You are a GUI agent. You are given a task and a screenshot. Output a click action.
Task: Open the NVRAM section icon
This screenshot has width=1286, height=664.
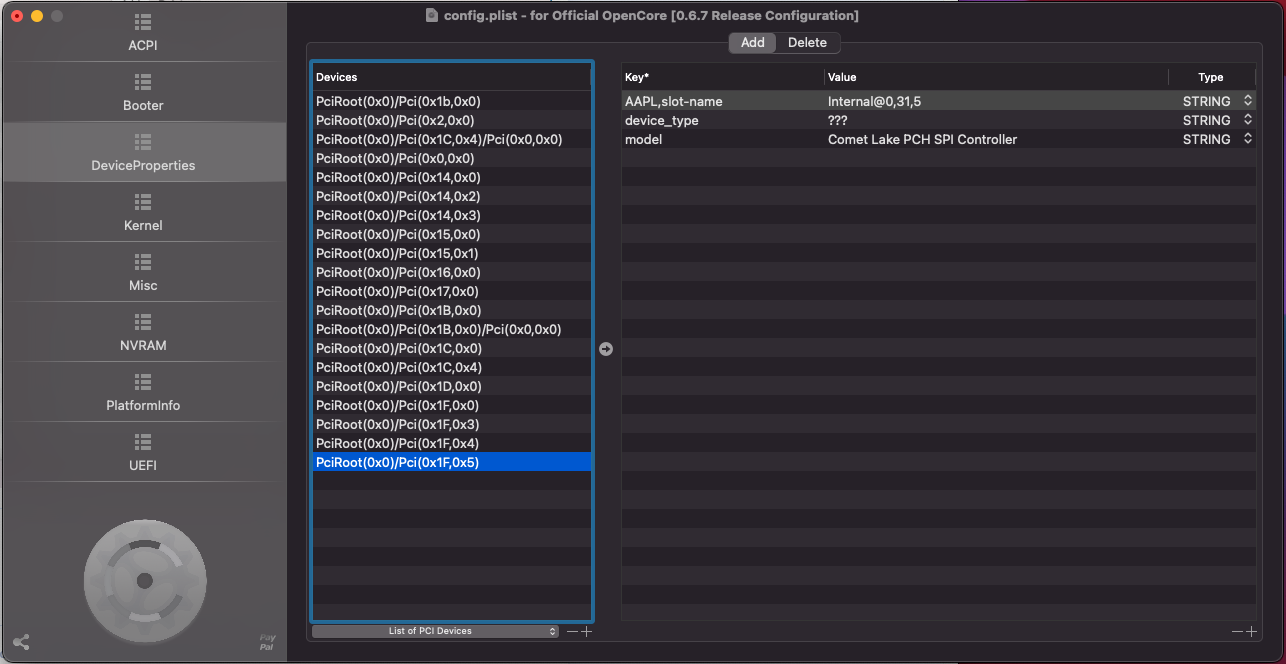click(x=143, y=322)
